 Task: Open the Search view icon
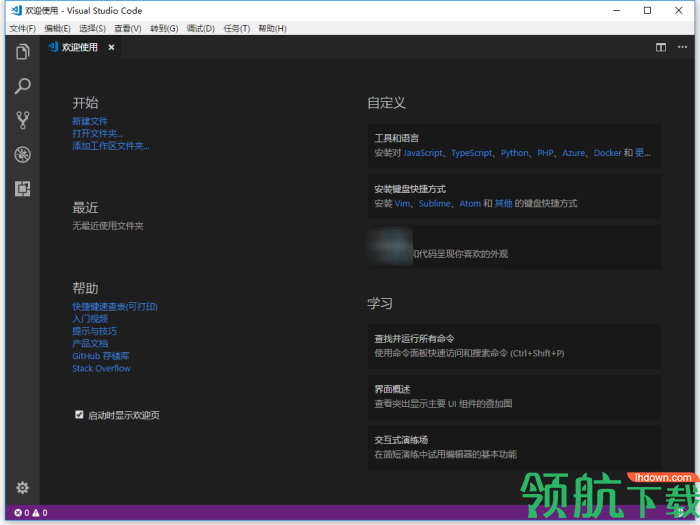click(x=22, y=86)
